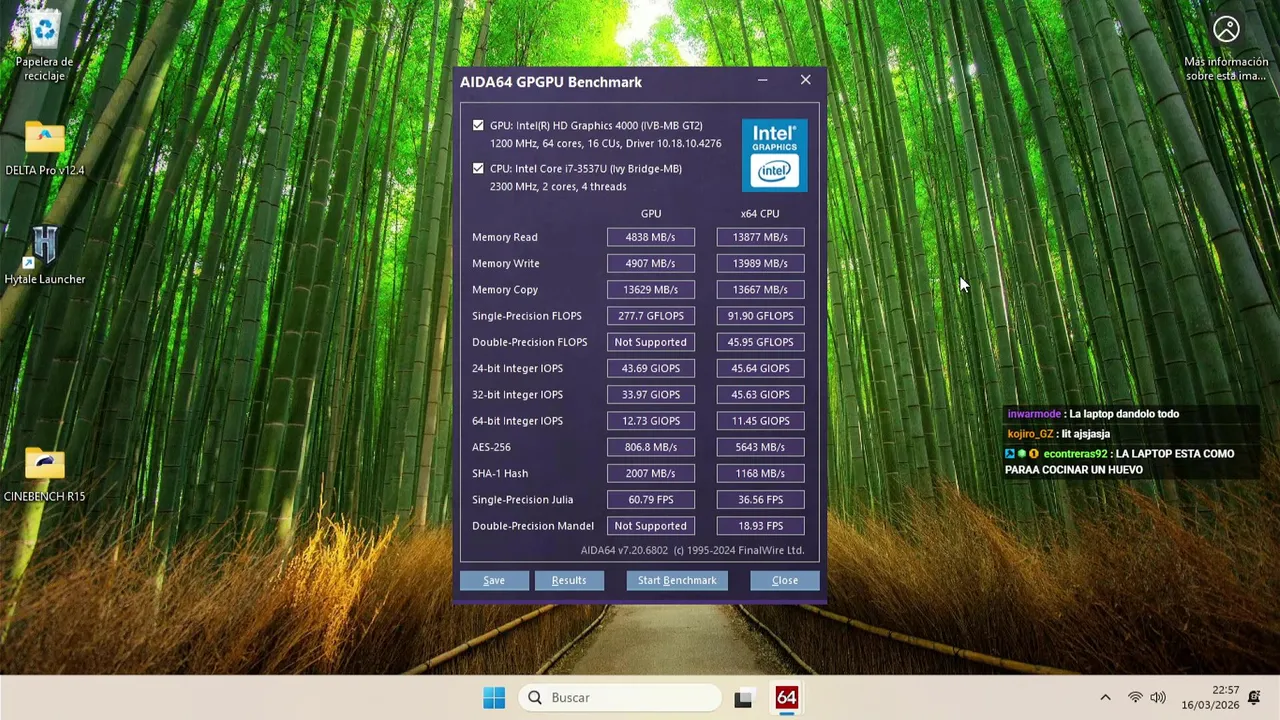Click the CPU value 45.64 GIOPS
The image size is (1280, 720).
760,368
